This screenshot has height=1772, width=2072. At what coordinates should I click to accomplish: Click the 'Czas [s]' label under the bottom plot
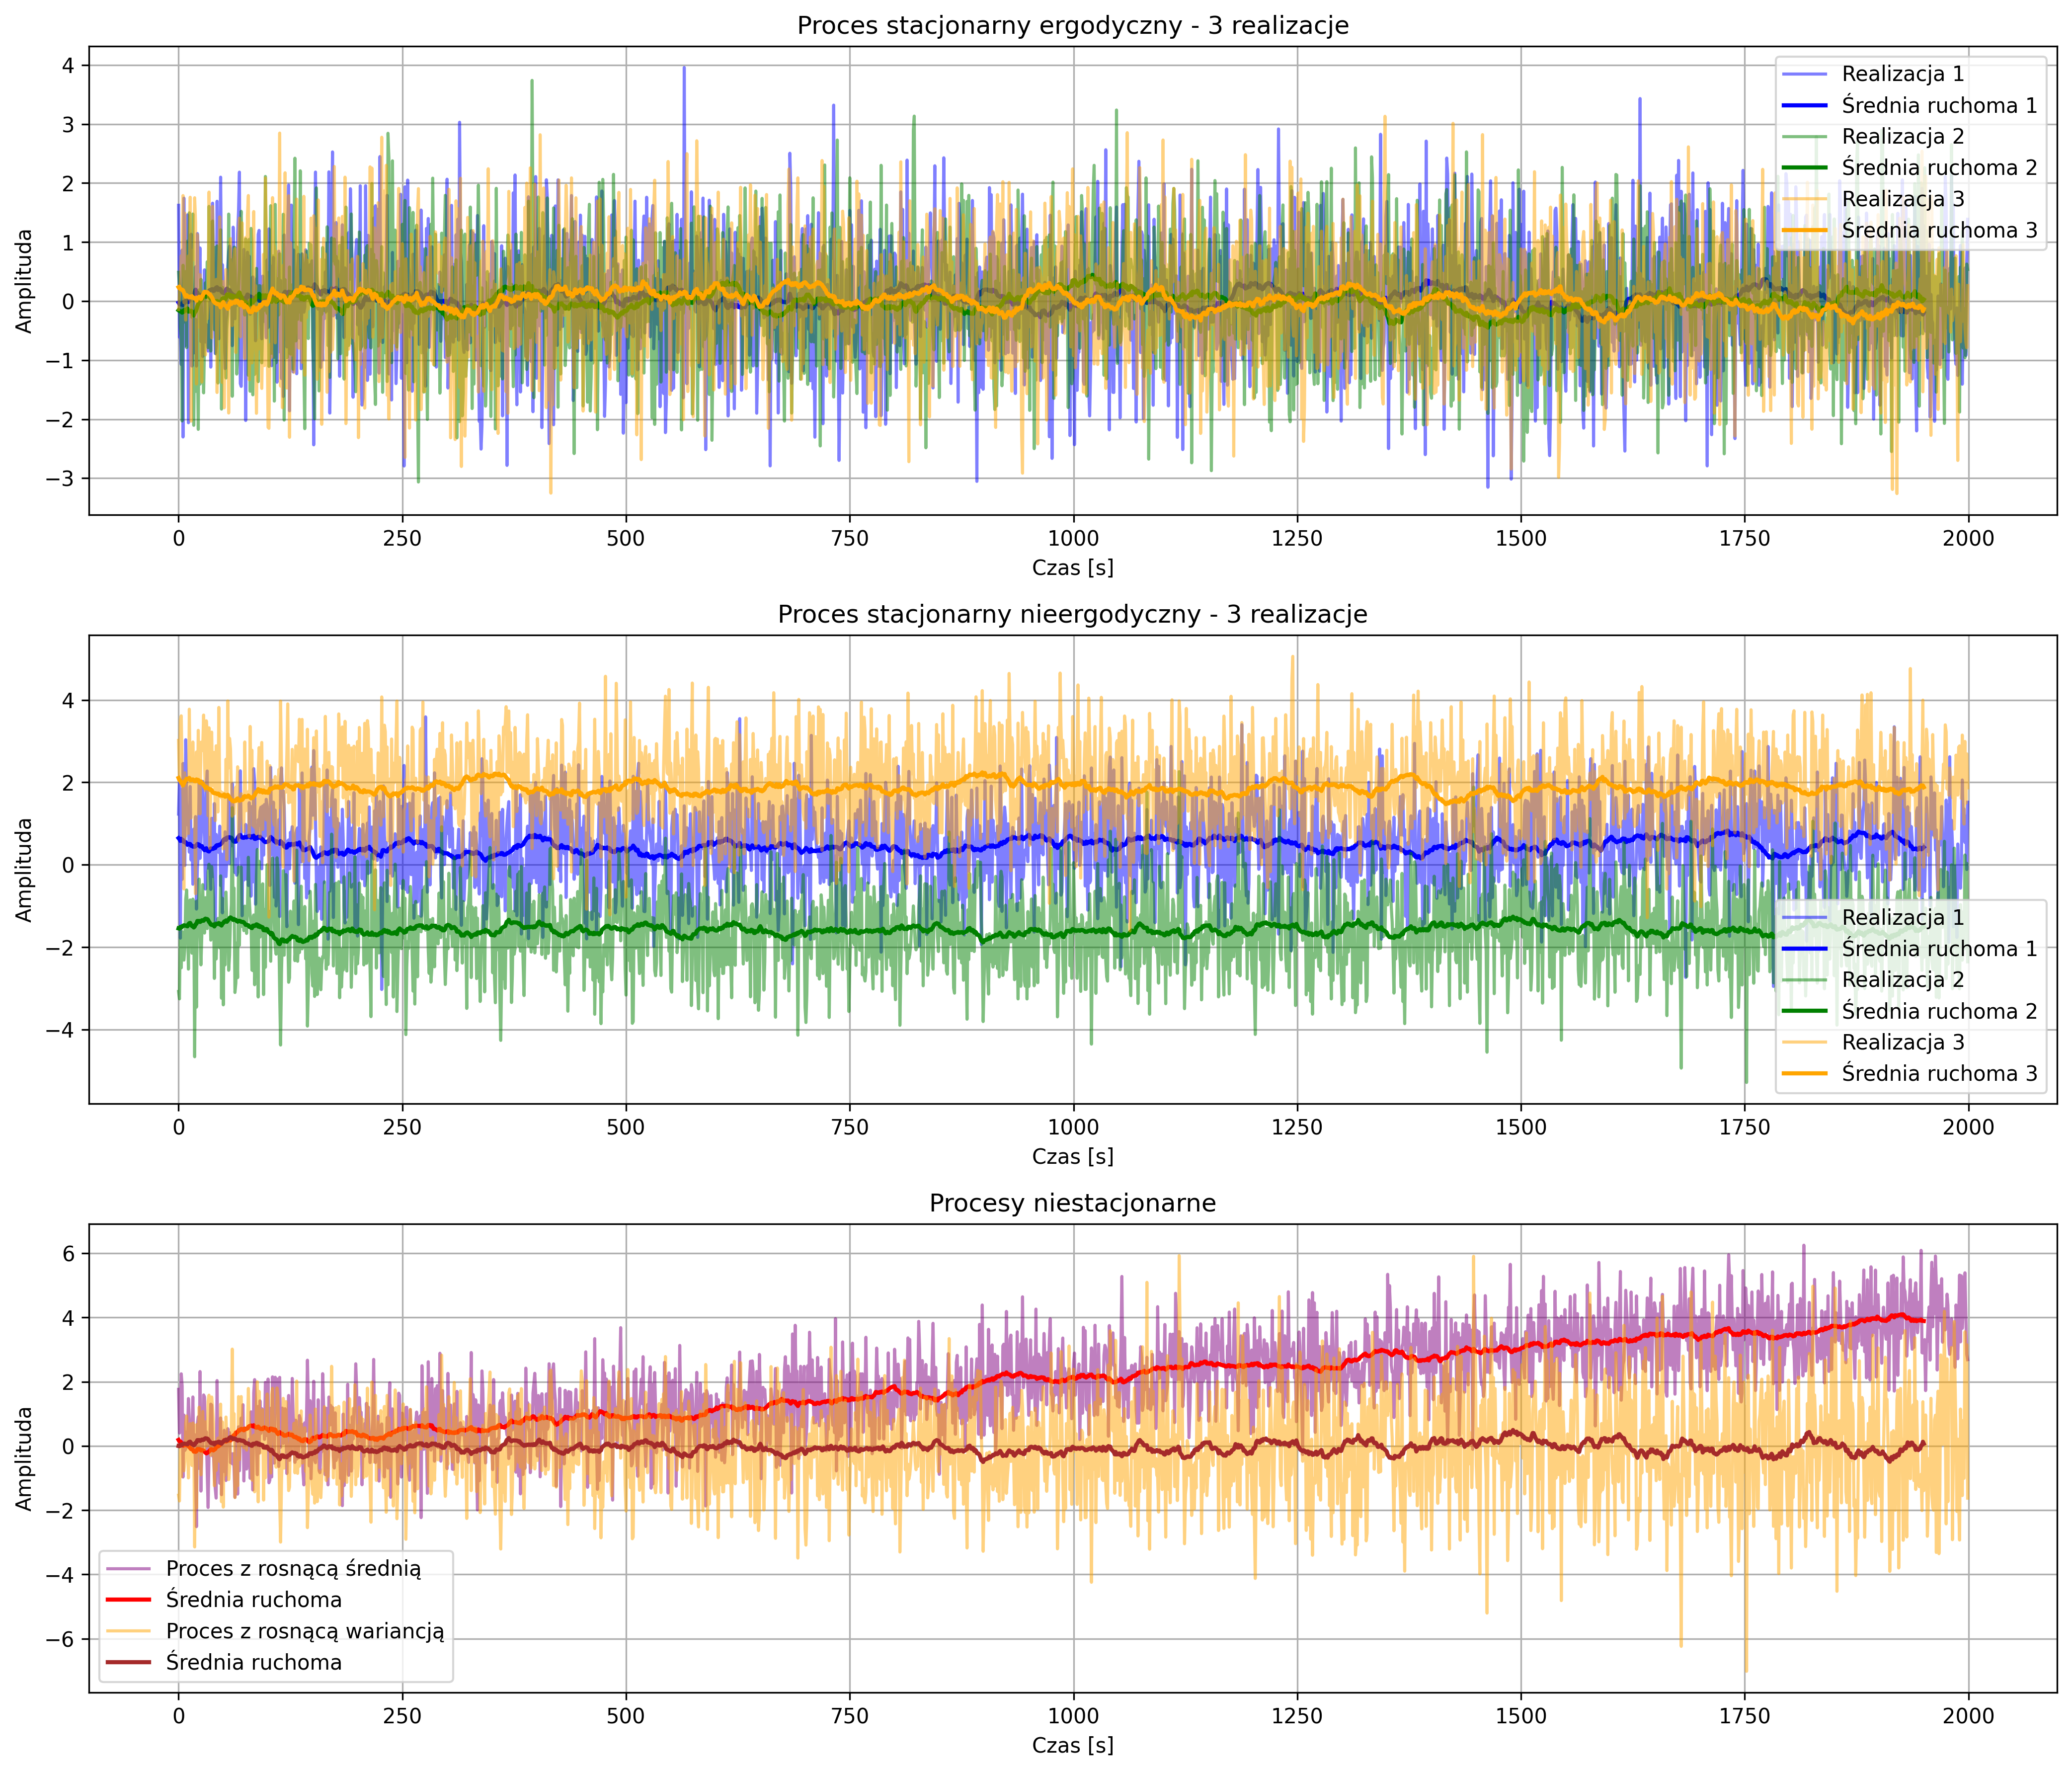click(x=1072, y=1745)
